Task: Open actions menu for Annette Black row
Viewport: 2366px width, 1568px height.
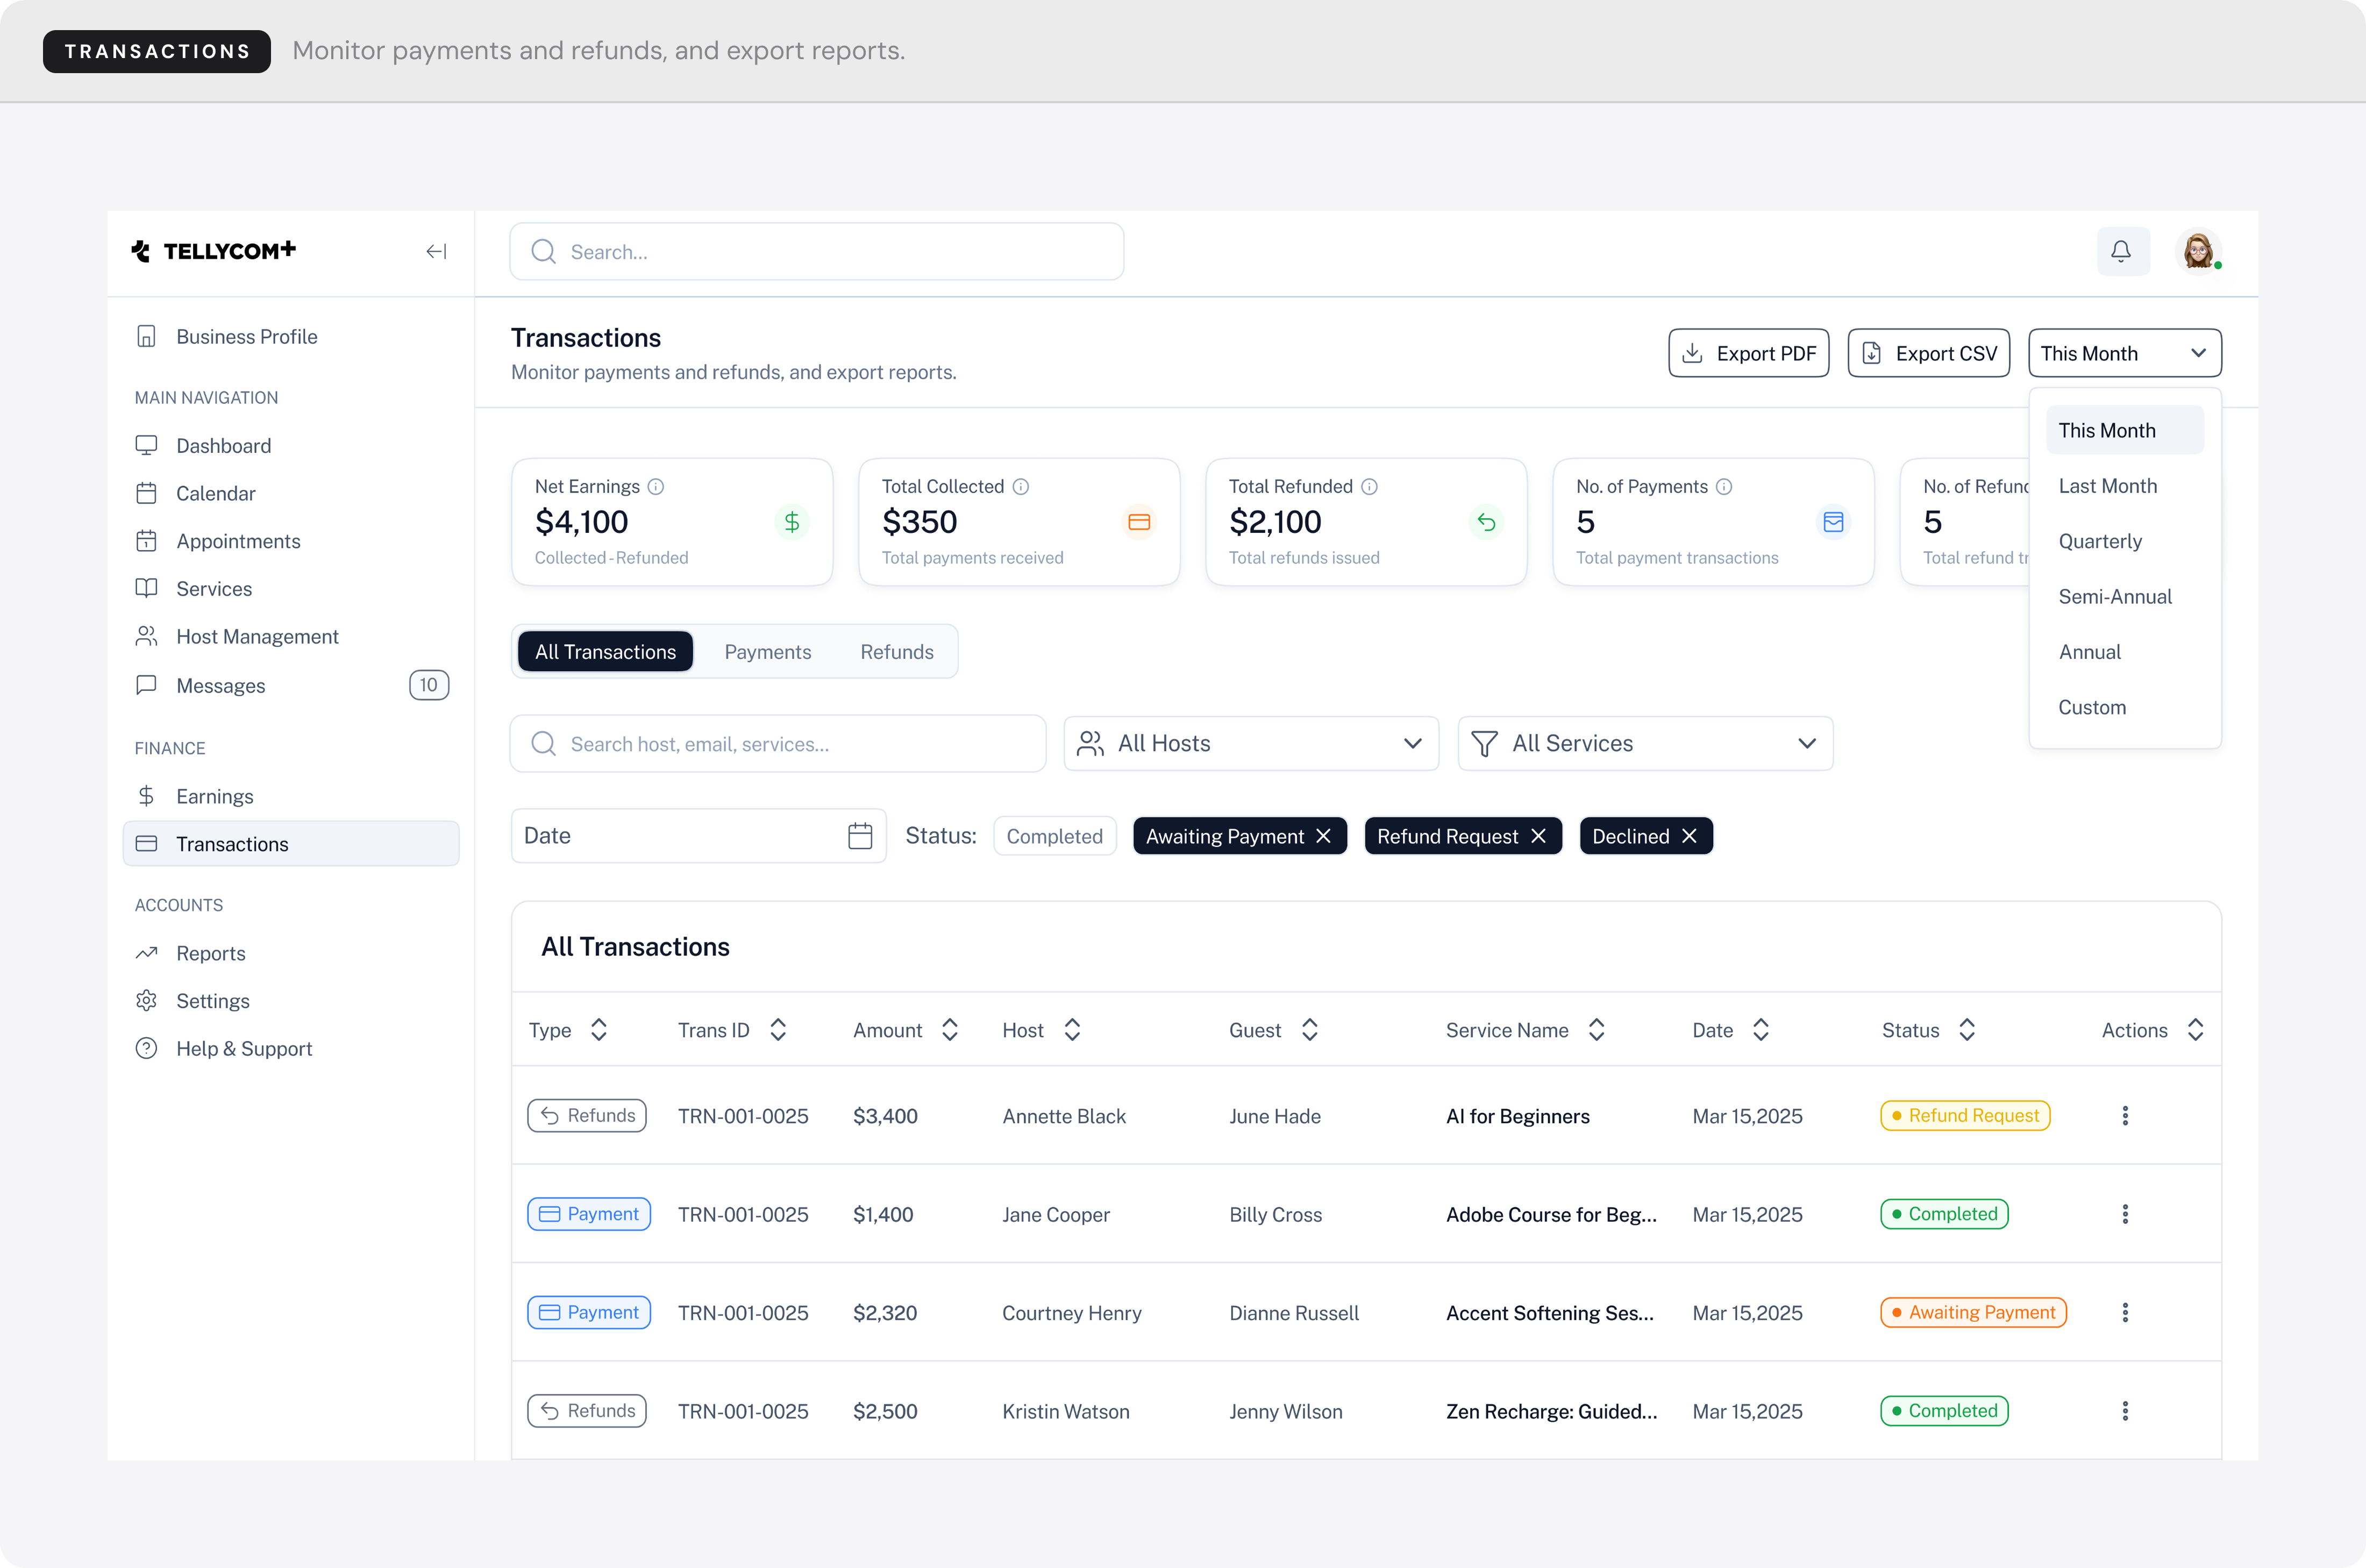Action: click(x=2125, y=1116)
